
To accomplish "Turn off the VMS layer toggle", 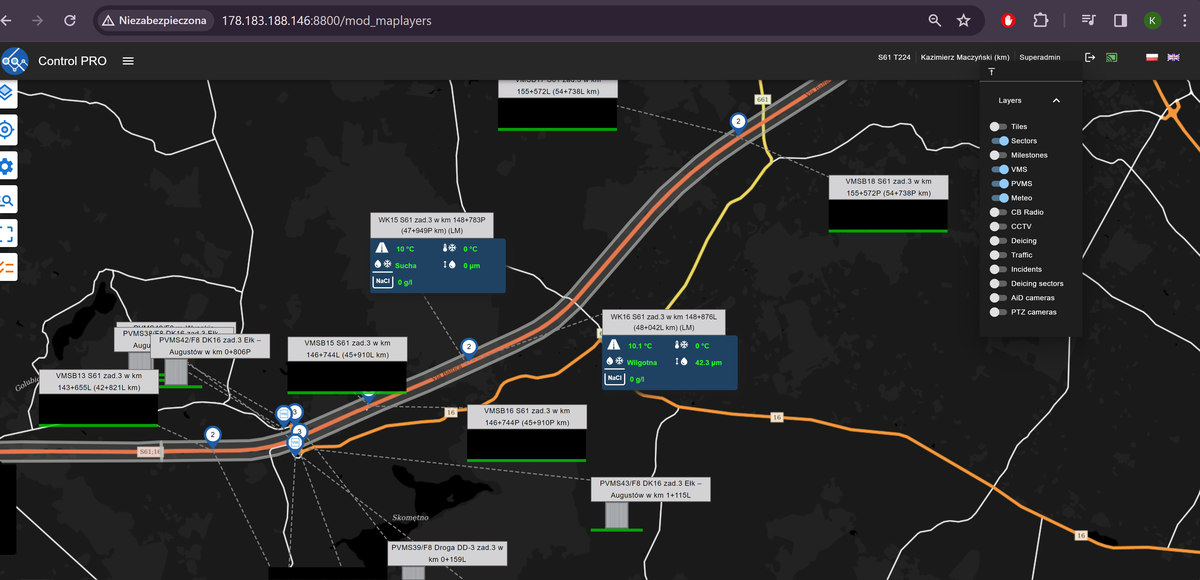I will point(1000,170).
